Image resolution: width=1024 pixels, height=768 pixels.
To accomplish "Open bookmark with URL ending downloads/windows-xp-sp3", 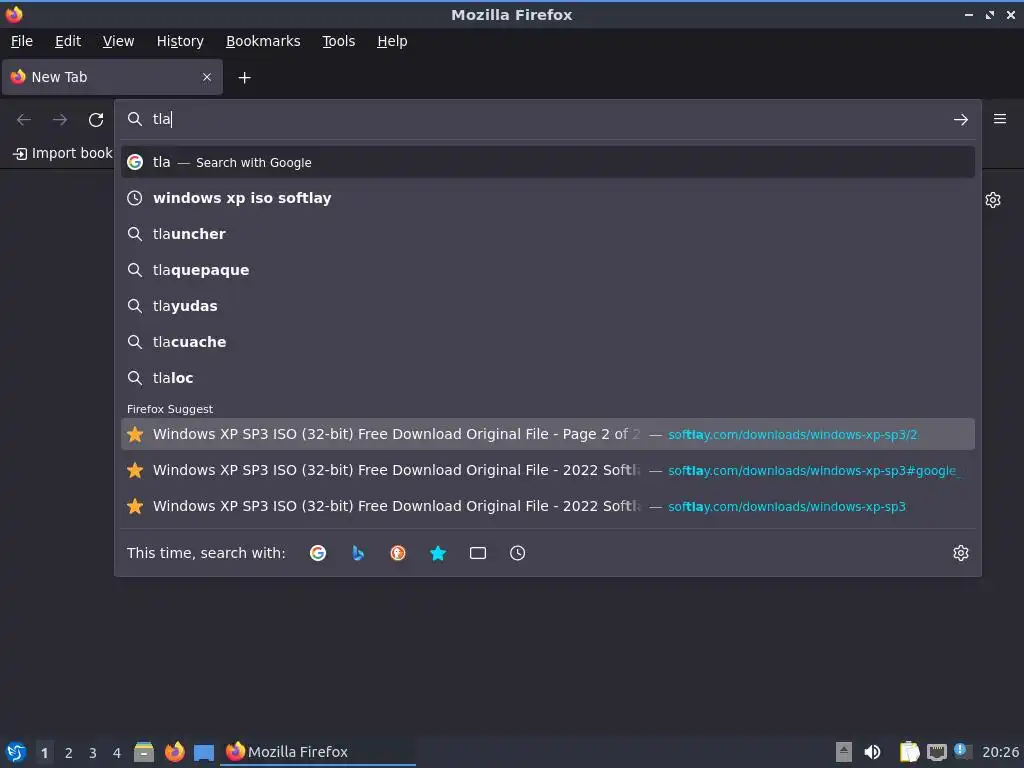I will pos(548,506).
